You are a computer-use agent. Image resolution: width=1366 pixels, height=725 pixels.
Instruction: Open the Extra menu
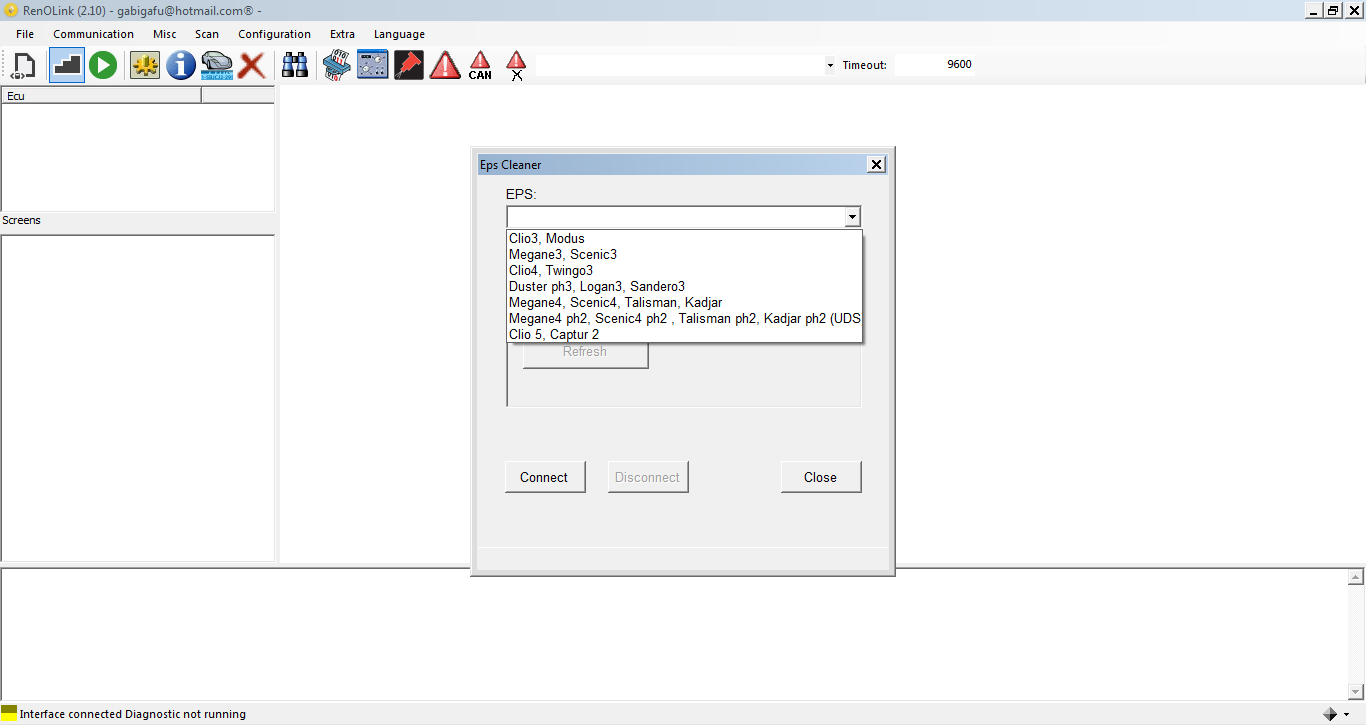(x=342, y=34)
